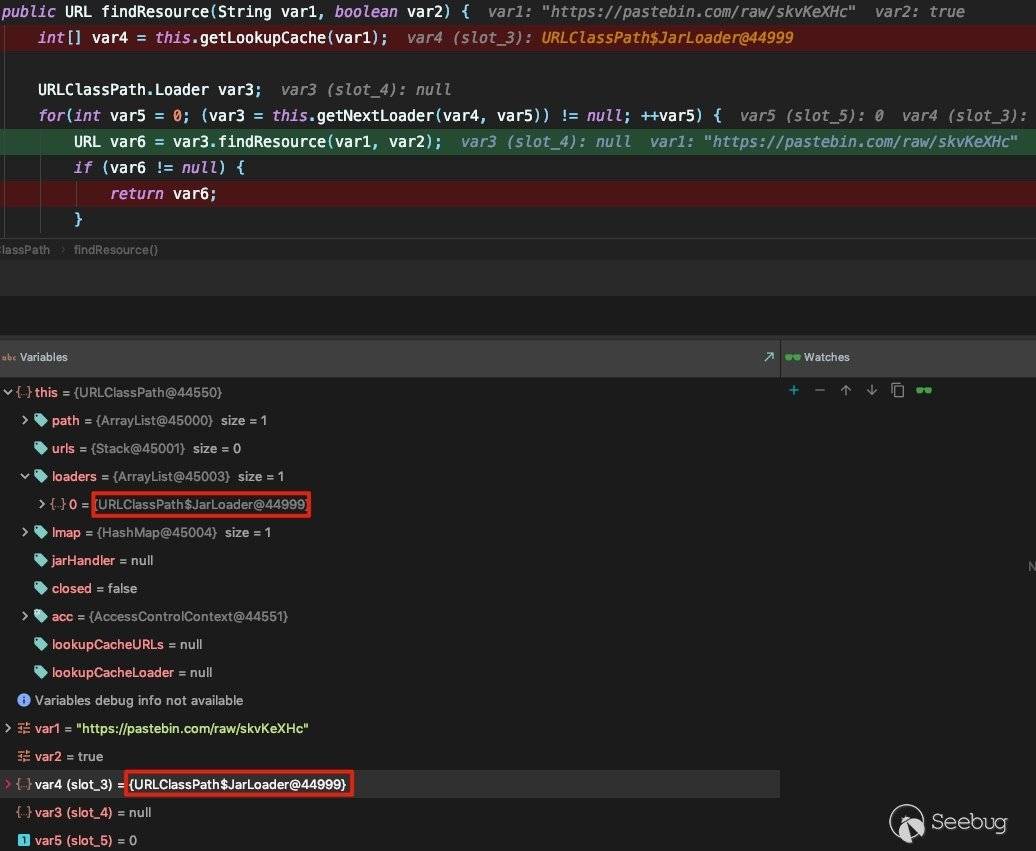Expand the lmap HashMap node
The height and width of the screenshot is (851, 1036).
pyautogui.click(x=25, y=532)
